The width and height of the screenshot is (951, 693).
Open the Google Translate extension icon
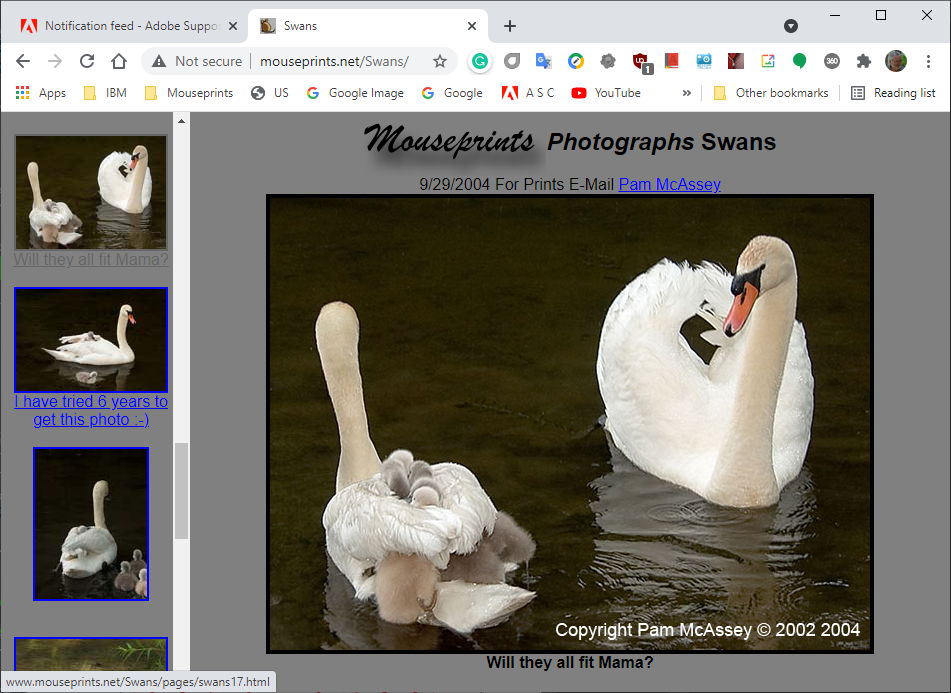[x=543, y=61]
